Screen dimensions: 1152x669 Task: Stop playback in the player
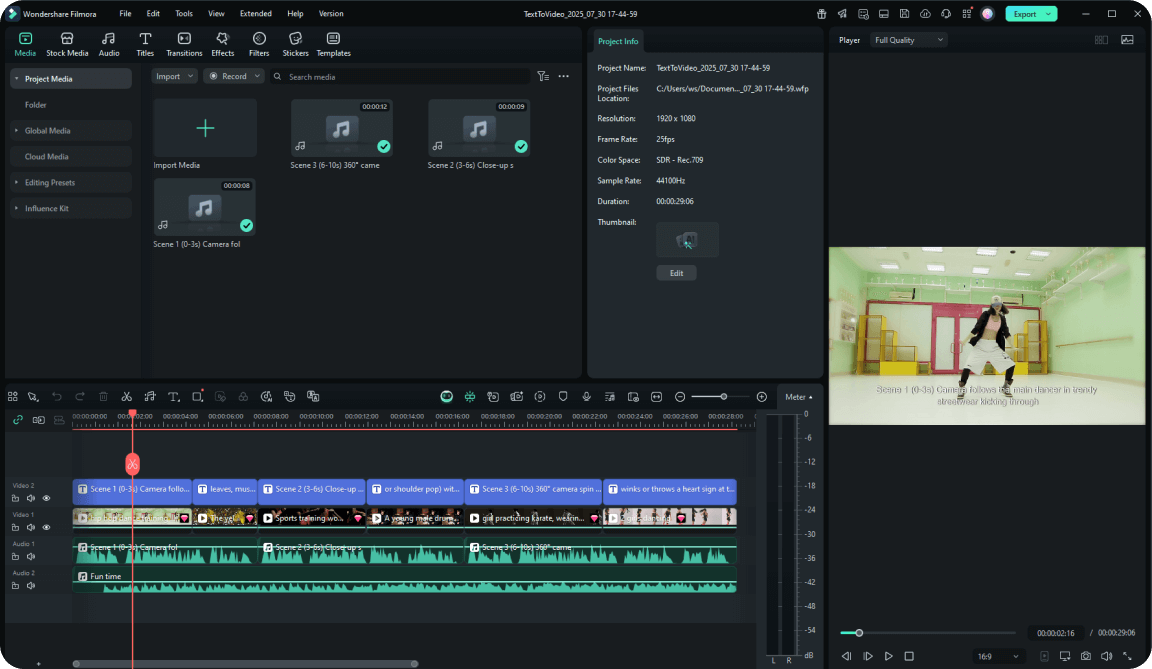coord(909,656)
